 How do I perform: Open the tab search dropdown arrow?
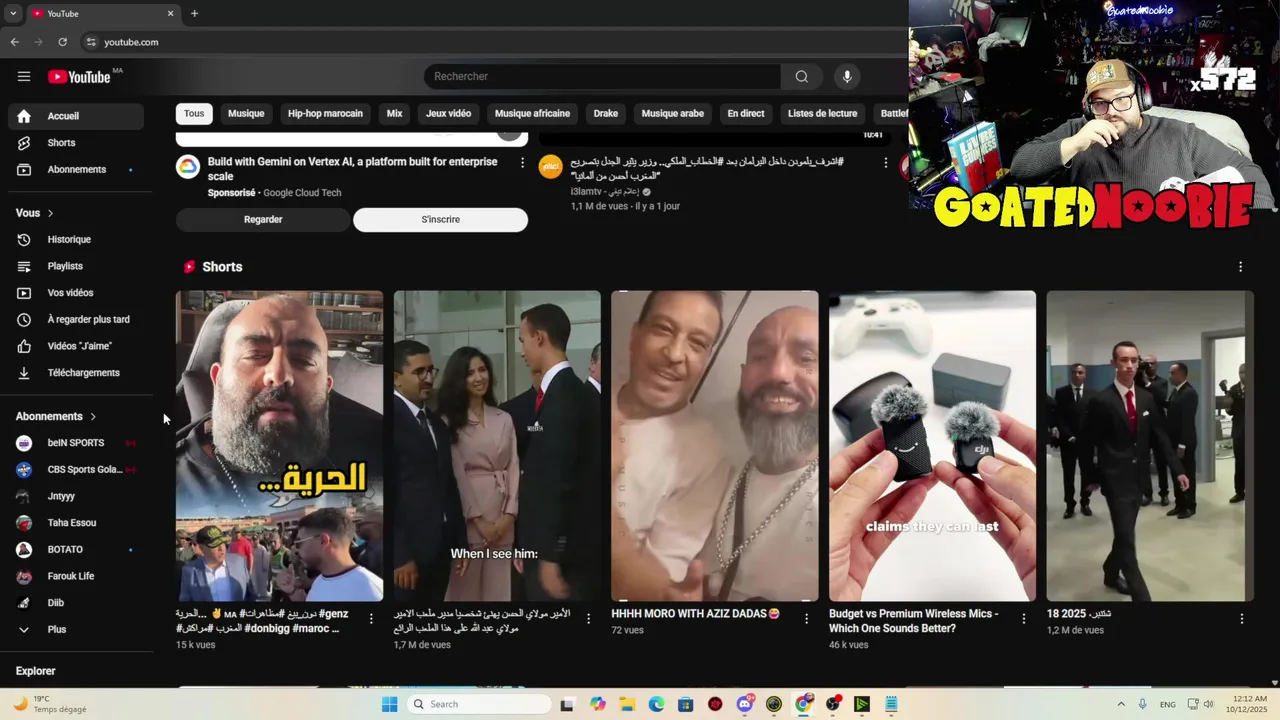(13, 13)
